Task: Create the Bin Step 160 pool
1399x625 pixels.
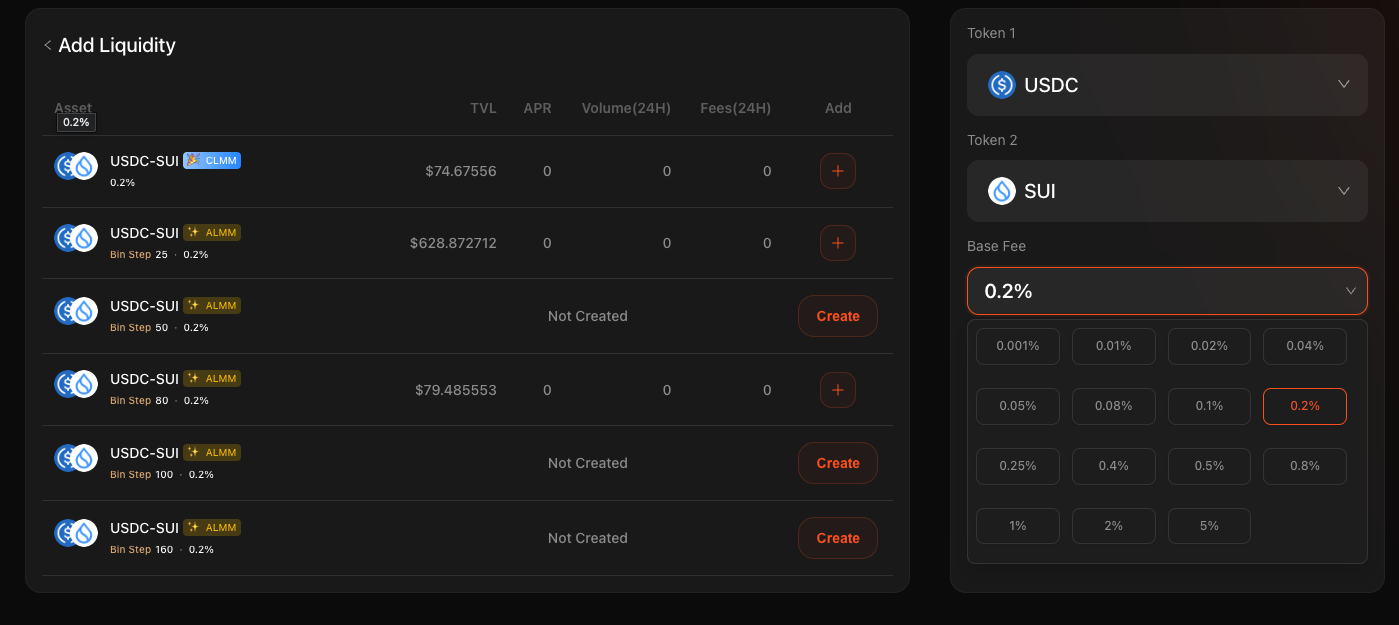Action: [x=837, y=538]
